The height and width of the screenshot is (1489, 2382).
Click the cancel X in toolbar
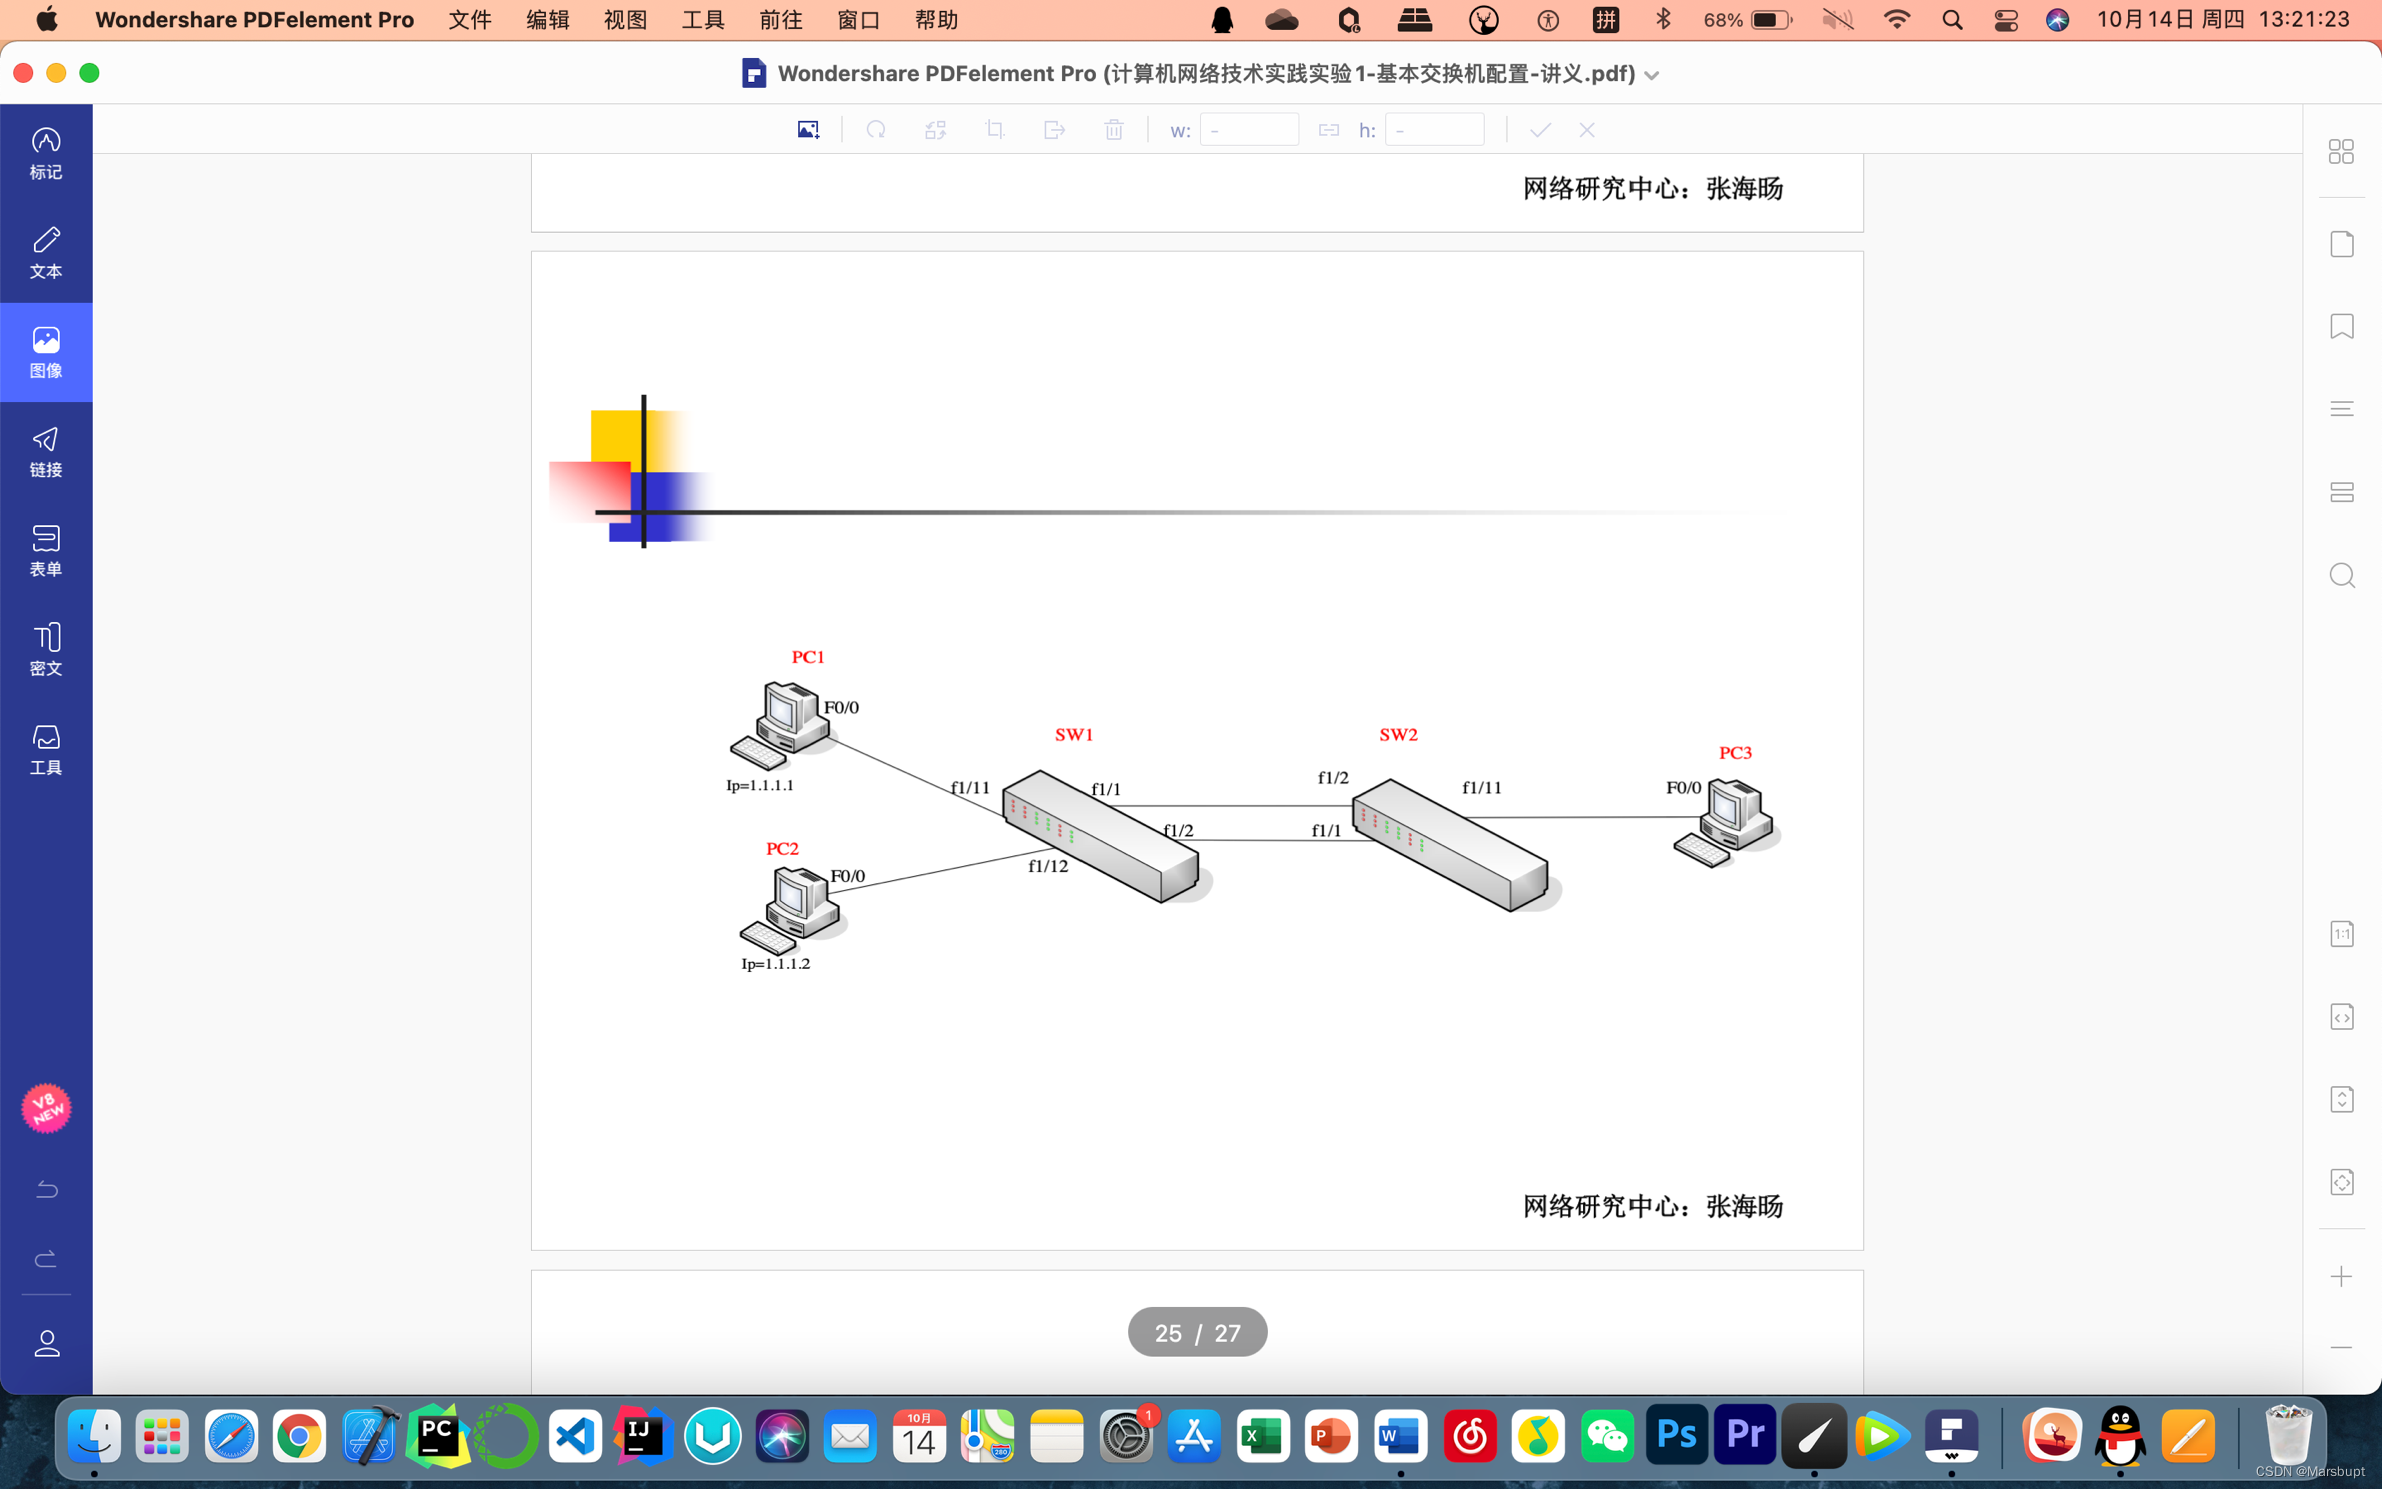(x=1587, y=130)
